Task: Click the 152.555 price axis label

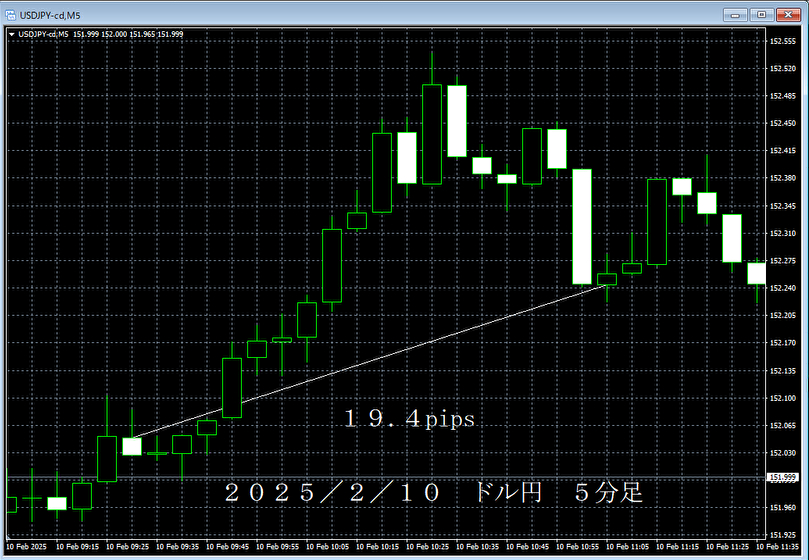Action: pyautogui.click(x=783, y=41)
